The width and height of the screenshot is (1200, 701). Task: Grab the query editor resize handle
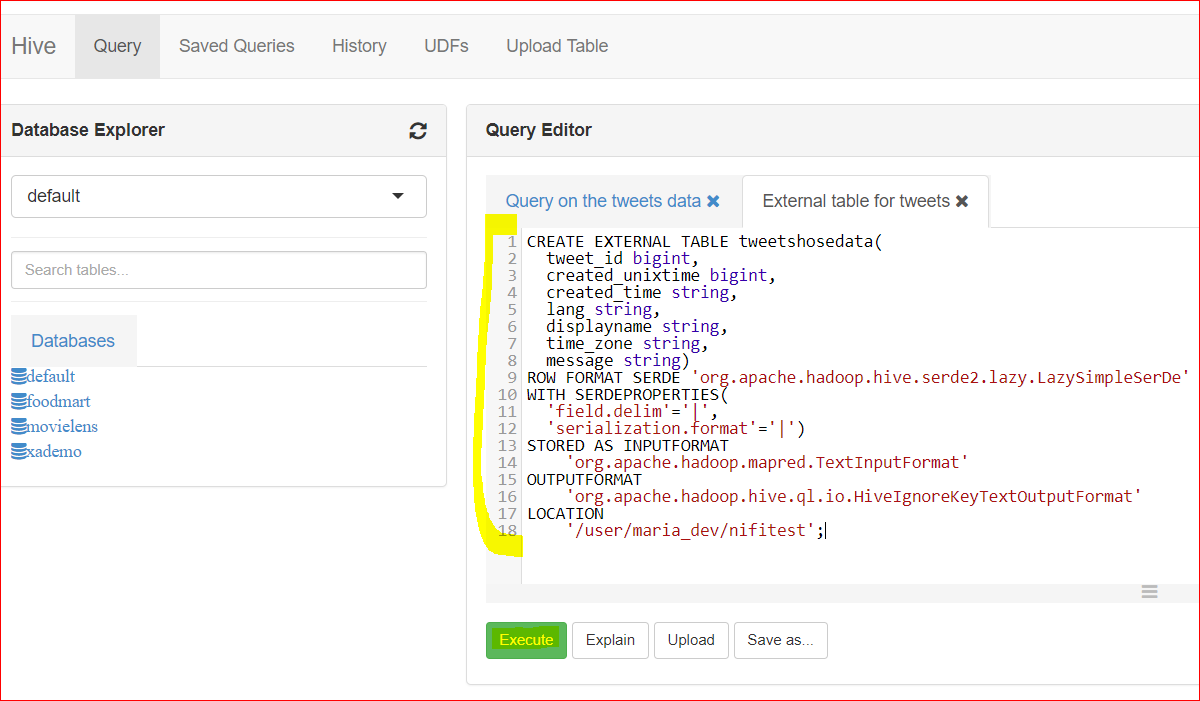[1150, 592]
